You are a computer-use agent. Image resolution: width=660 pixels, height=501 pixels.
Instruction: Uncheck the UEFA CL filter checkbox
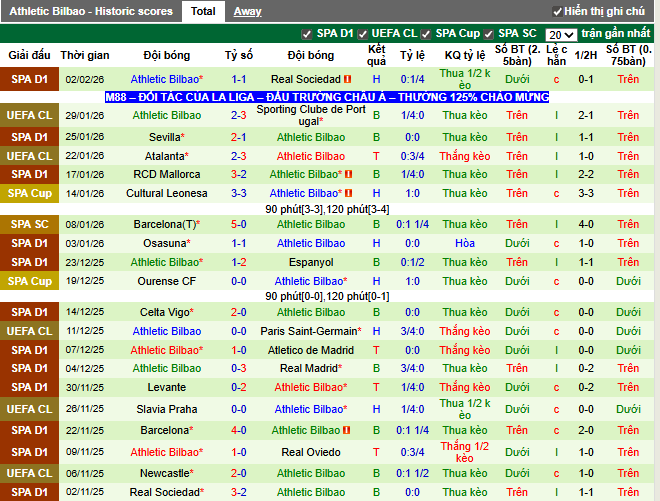tap(362, 34)
